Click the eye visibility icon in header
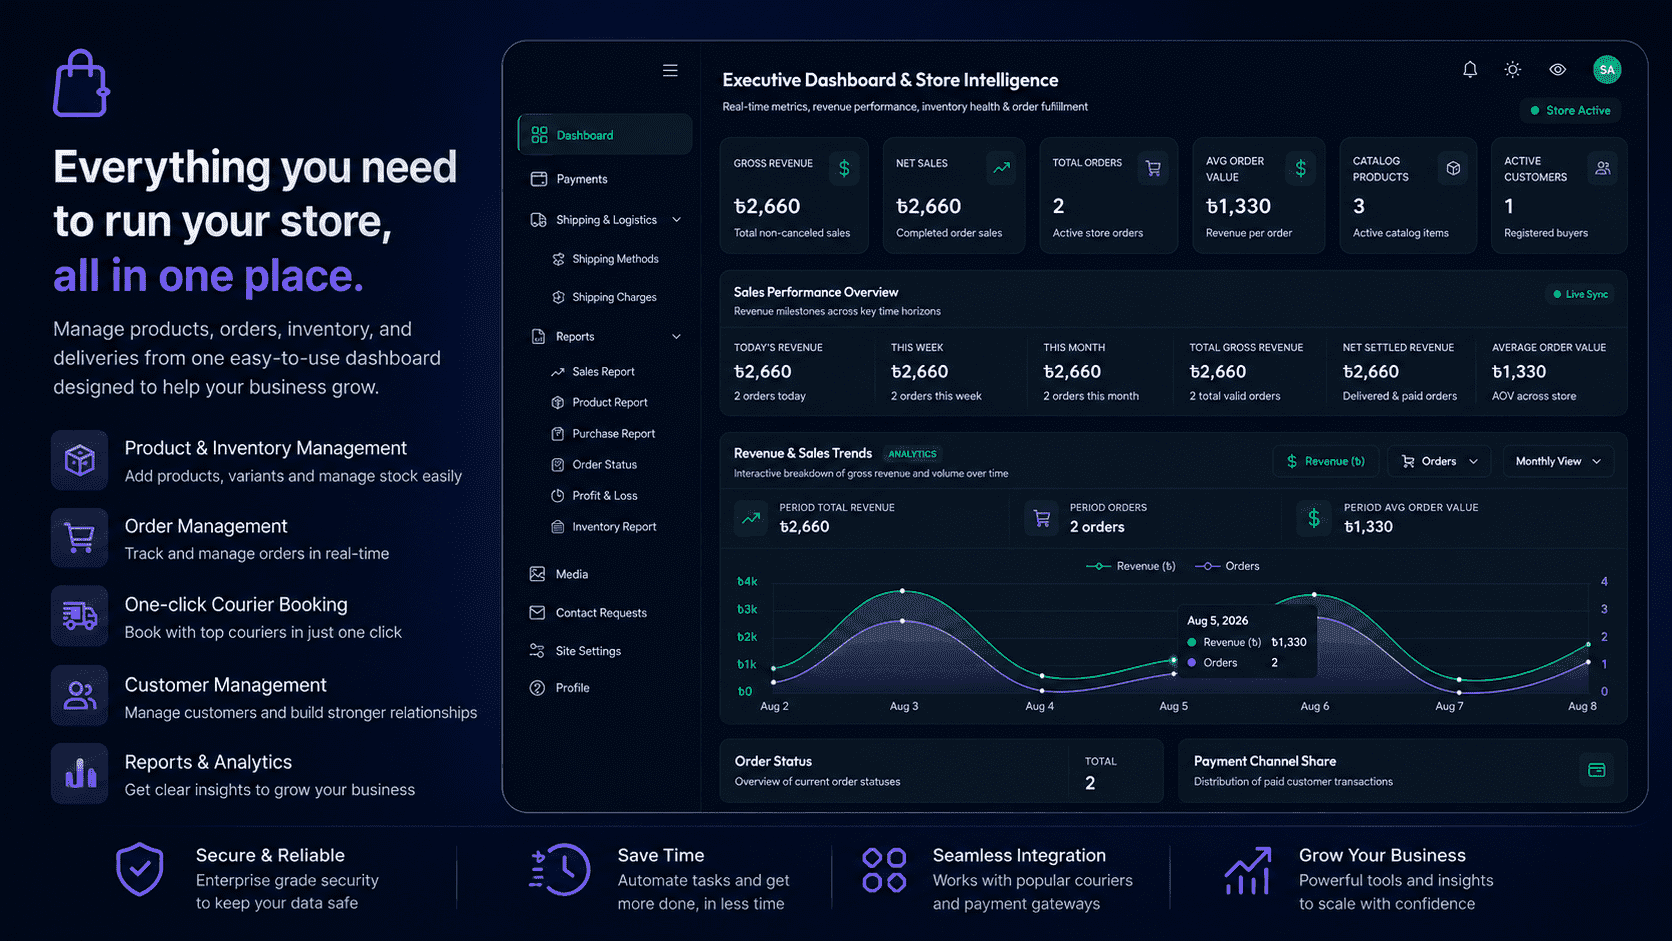This screenshot has height=941, width=1672. [x=1558, y=69]
